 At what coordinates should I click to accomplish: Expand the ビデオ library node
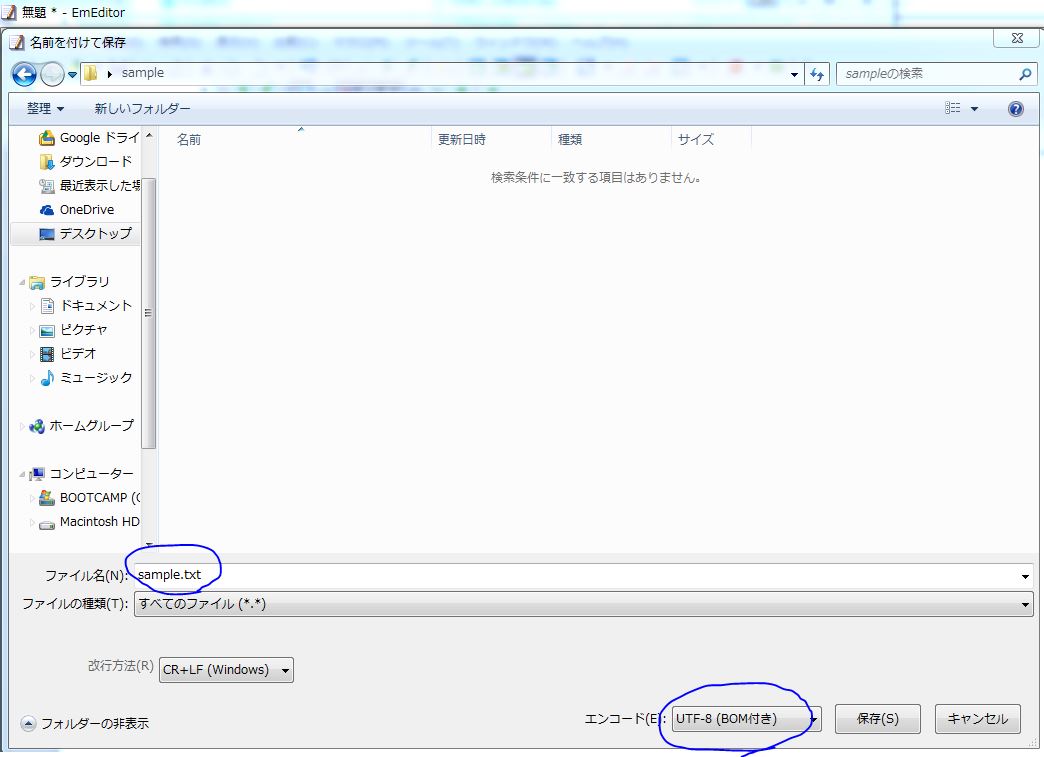(32, 354)
